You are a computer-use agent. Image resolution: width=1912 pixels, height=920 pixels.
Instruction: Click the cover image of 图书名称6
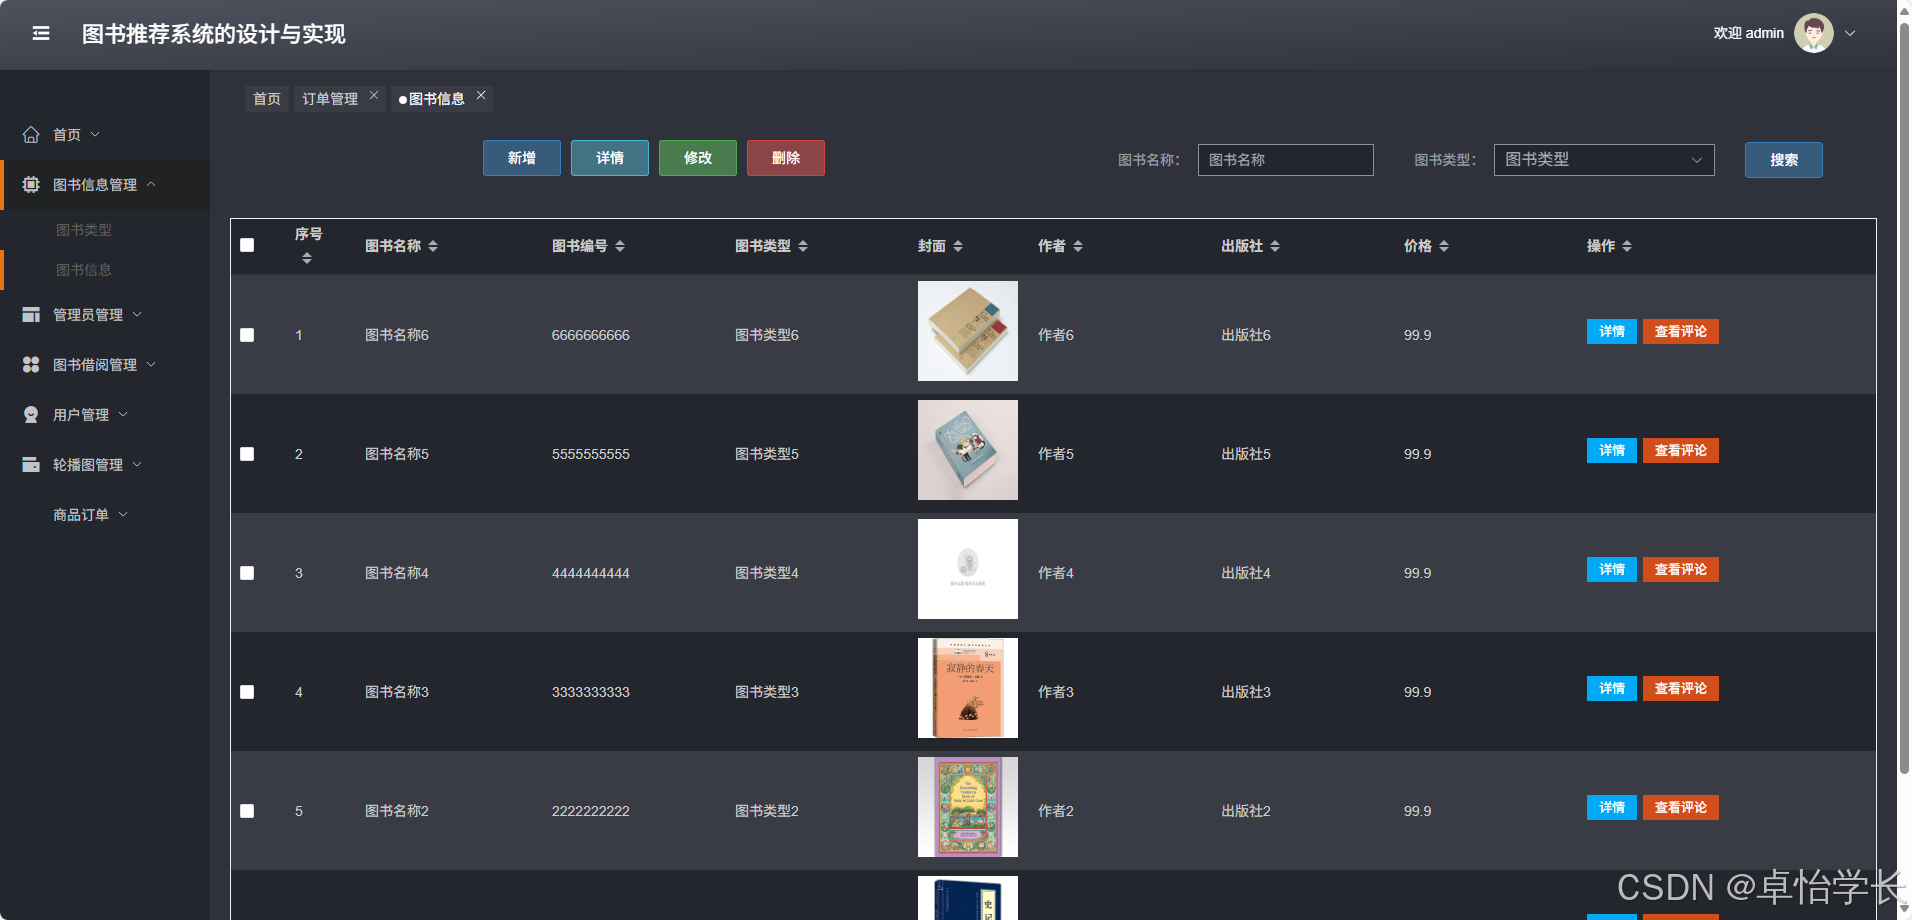(x=968, y=331)
